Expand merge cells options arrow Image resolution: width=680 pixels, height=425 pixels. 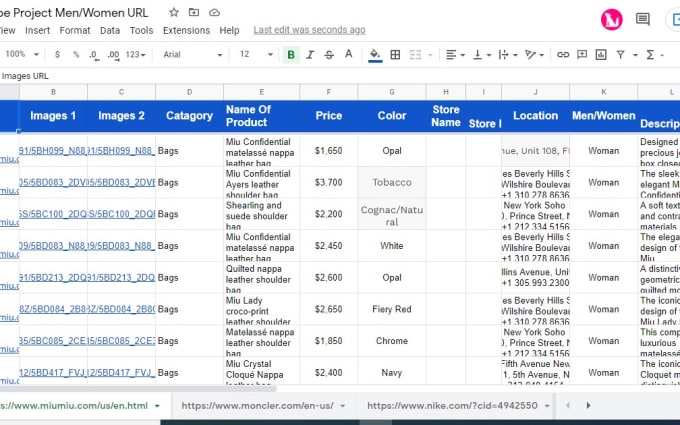click(x=430, y=55)
